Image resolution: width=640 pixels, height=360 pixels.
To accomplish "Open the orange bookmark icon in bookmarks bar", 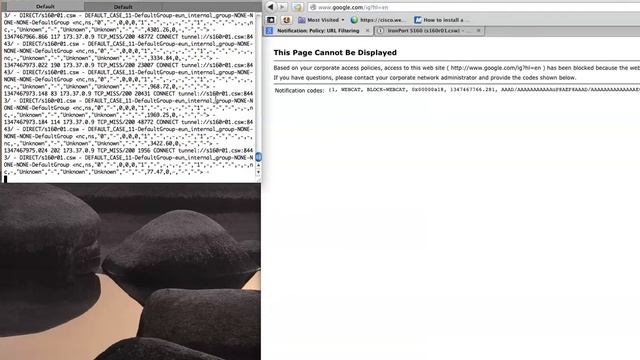I will pos(287,20).
